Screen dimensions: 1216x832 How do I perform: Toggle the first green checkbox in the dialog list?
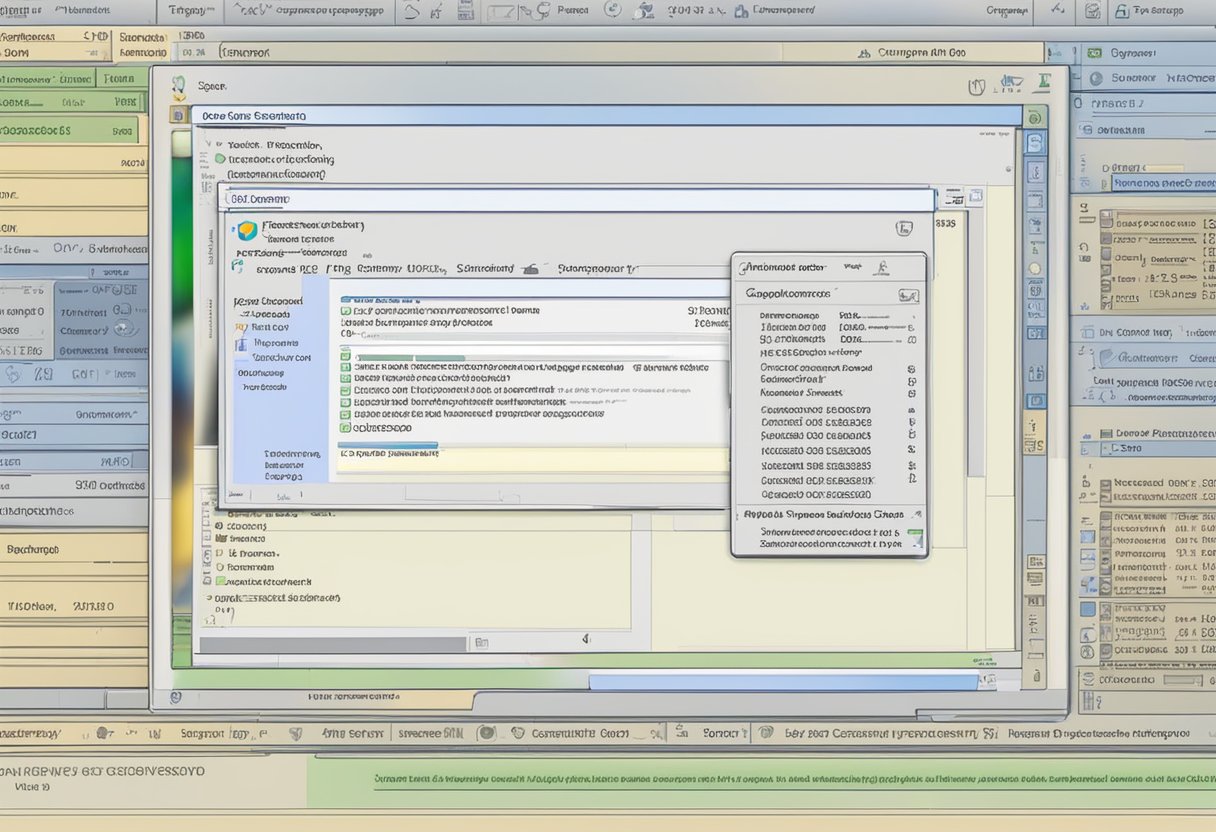[345, 311]
